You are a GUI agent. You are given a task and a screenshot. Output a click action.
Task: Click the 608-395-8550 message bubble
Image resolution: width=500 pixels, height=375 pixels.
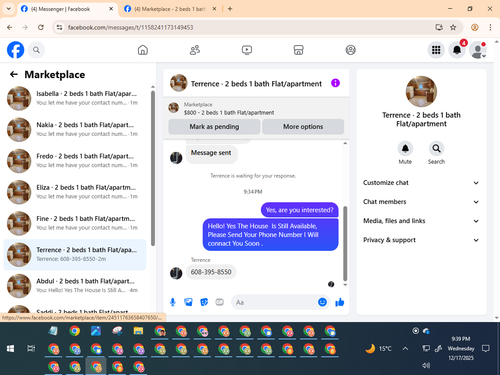click(211, 272)
